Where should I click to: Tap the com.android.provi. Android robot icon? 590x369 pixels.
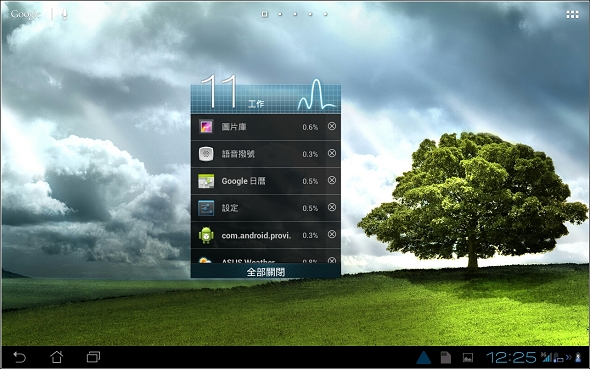(x=206, y=235)
